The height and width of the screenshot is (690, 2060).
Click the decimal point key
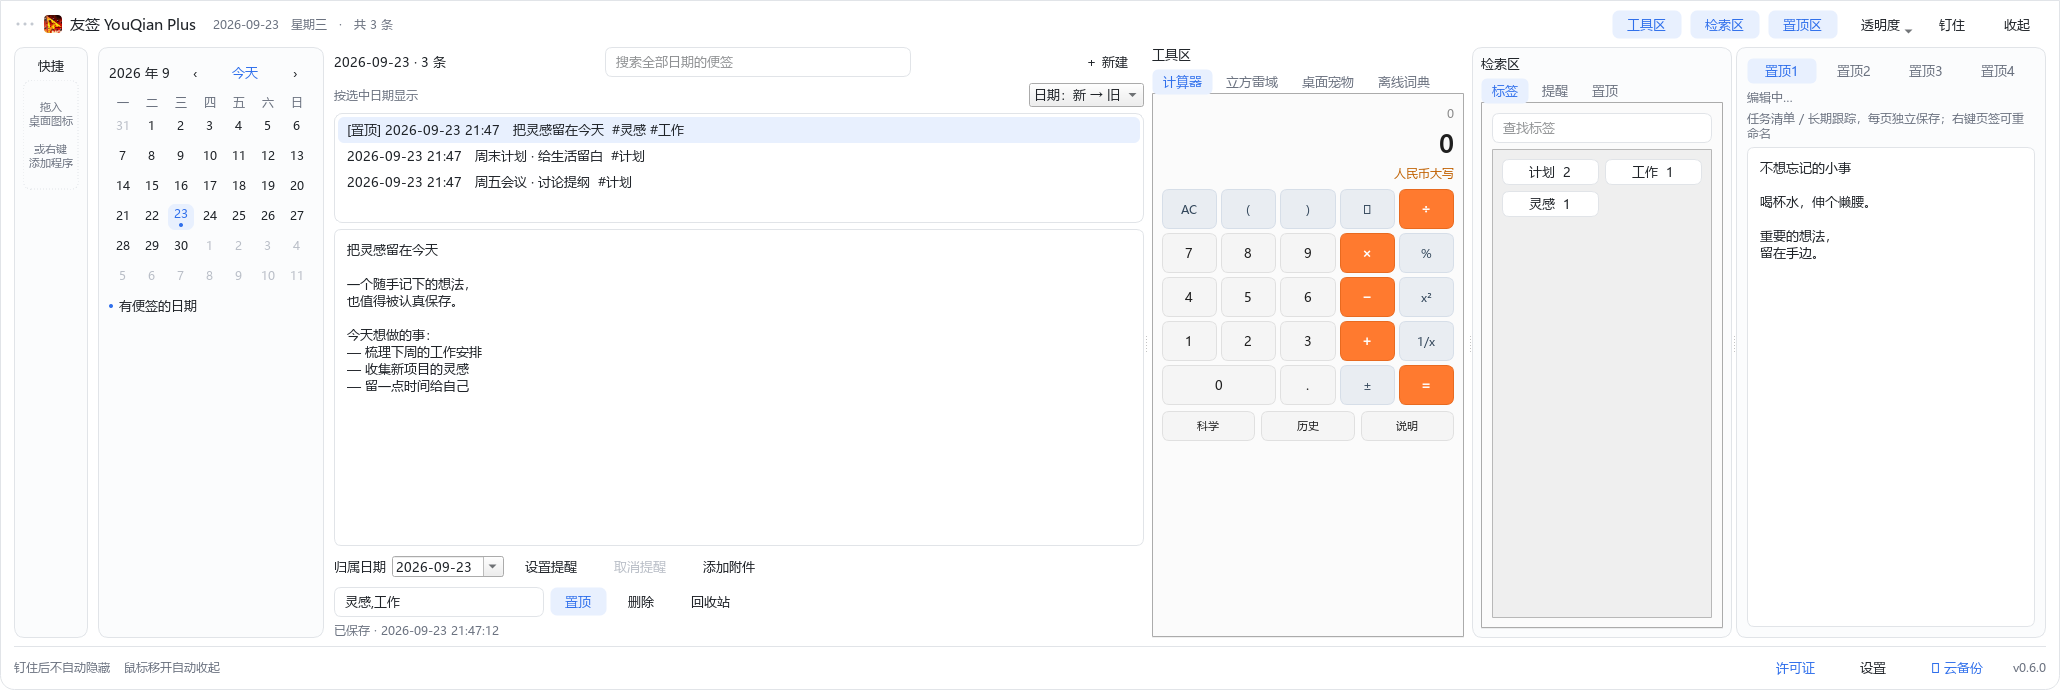coord(1307,385)
